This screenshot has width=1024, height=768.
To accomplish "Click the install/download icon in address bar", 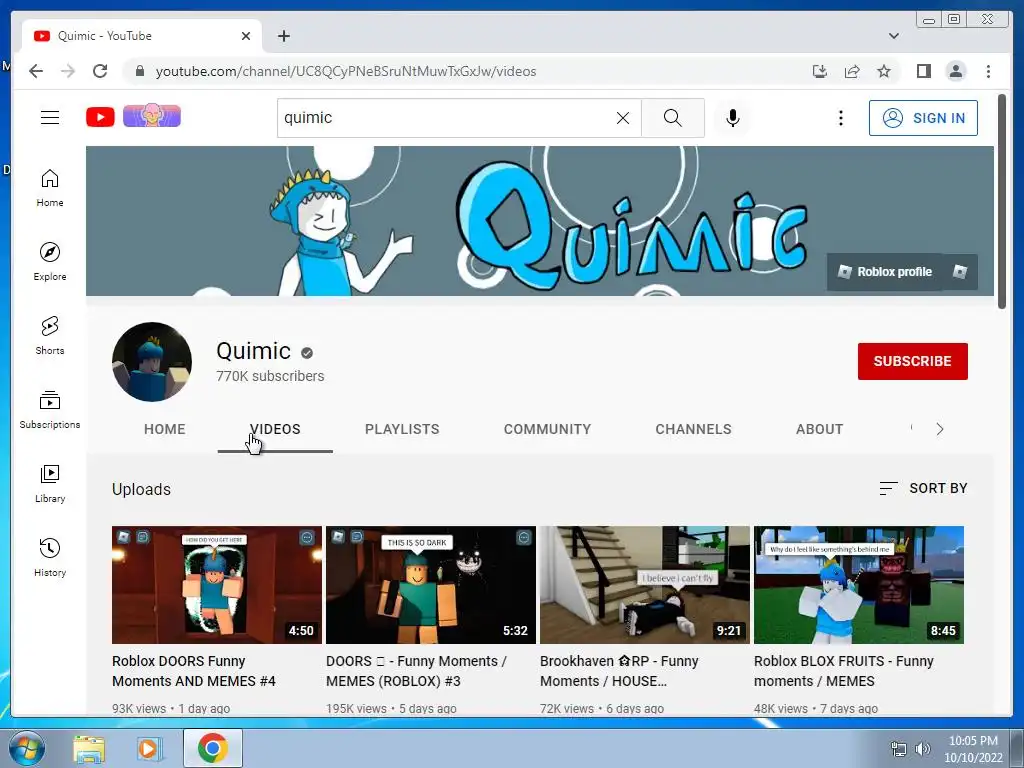I will pyautogui.click(x=820, y=71).
